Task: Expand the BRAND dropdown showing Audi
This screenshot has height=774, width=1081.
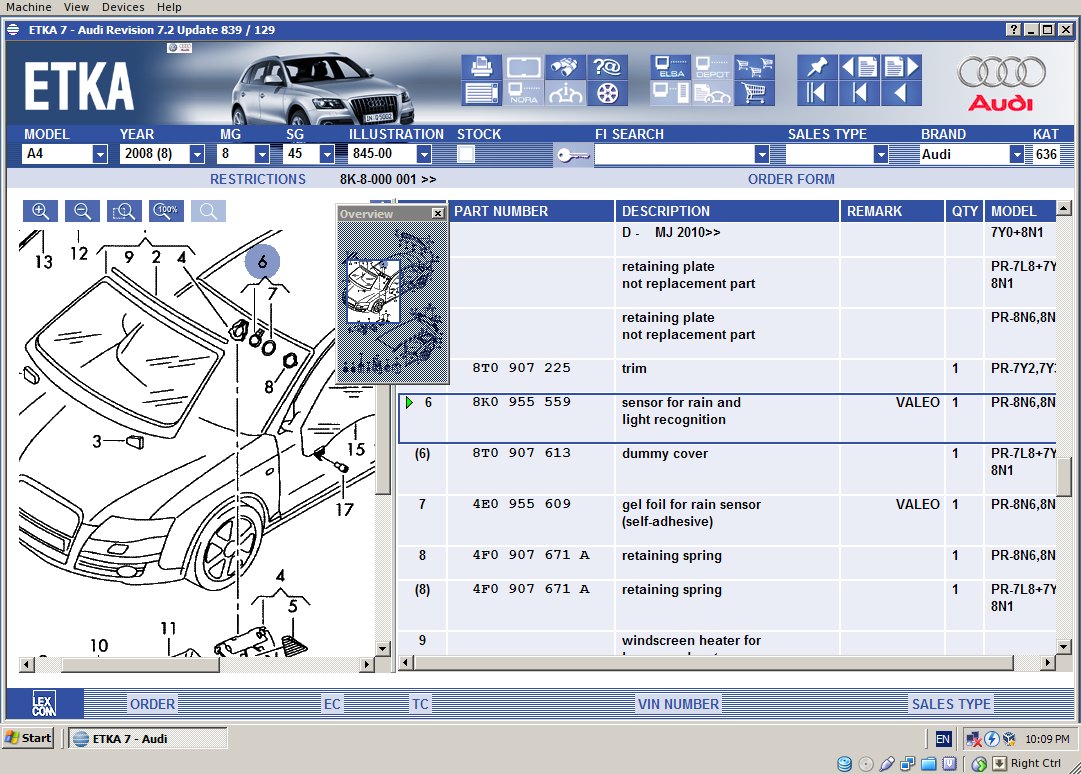Action: coord(1016,154)
